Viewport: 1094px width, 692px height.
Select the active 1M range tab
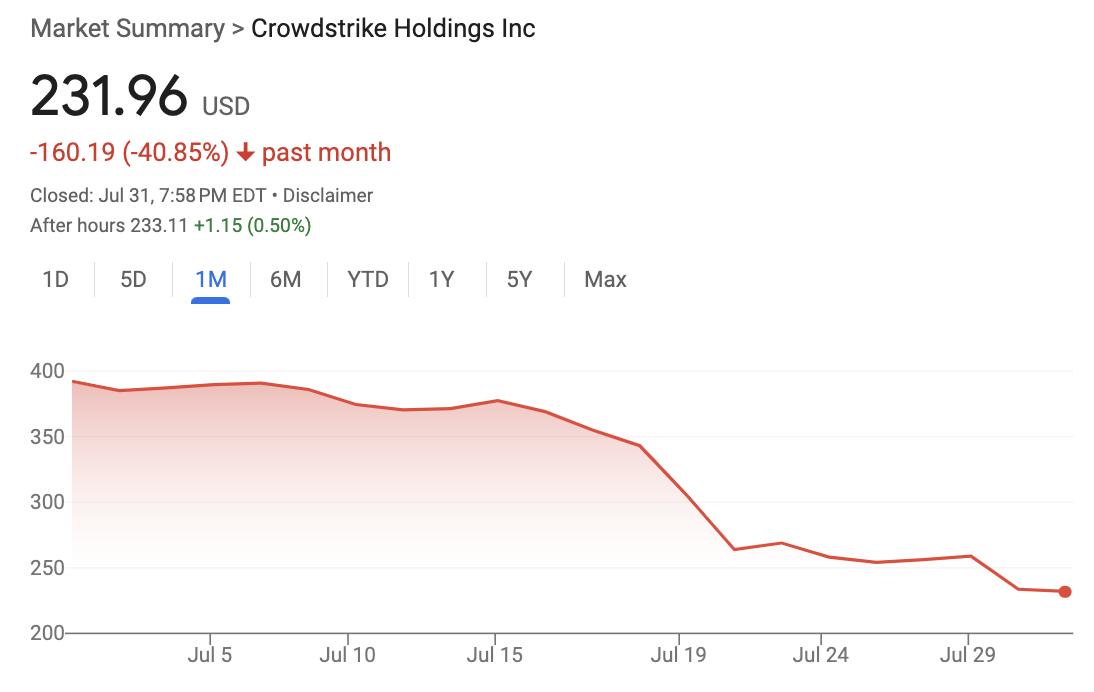[211, 279]
